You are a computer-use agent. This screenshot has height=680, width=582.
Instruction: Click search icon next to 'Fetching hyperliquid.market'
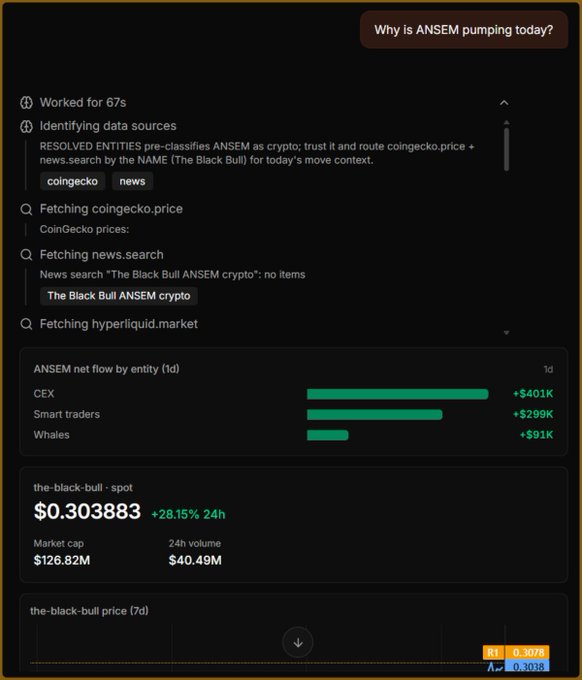[26, 324]
